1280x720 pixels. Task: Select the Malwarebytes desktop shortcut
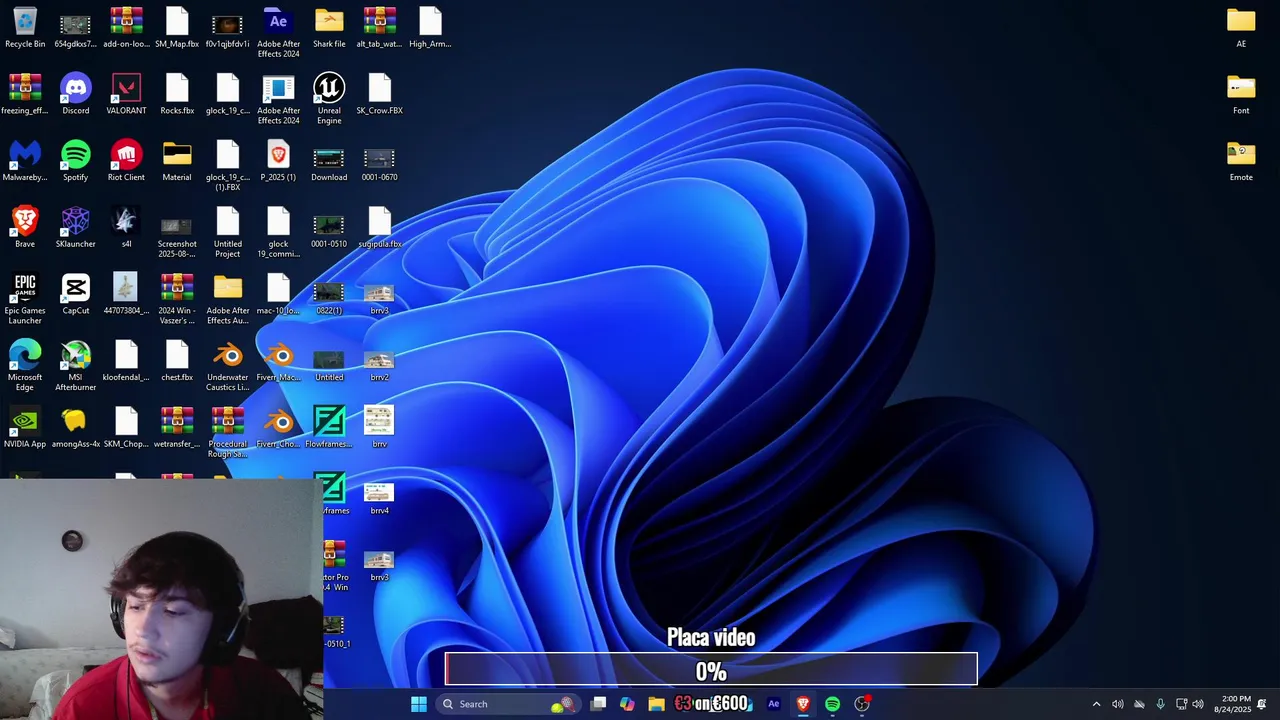click(25, 162)
